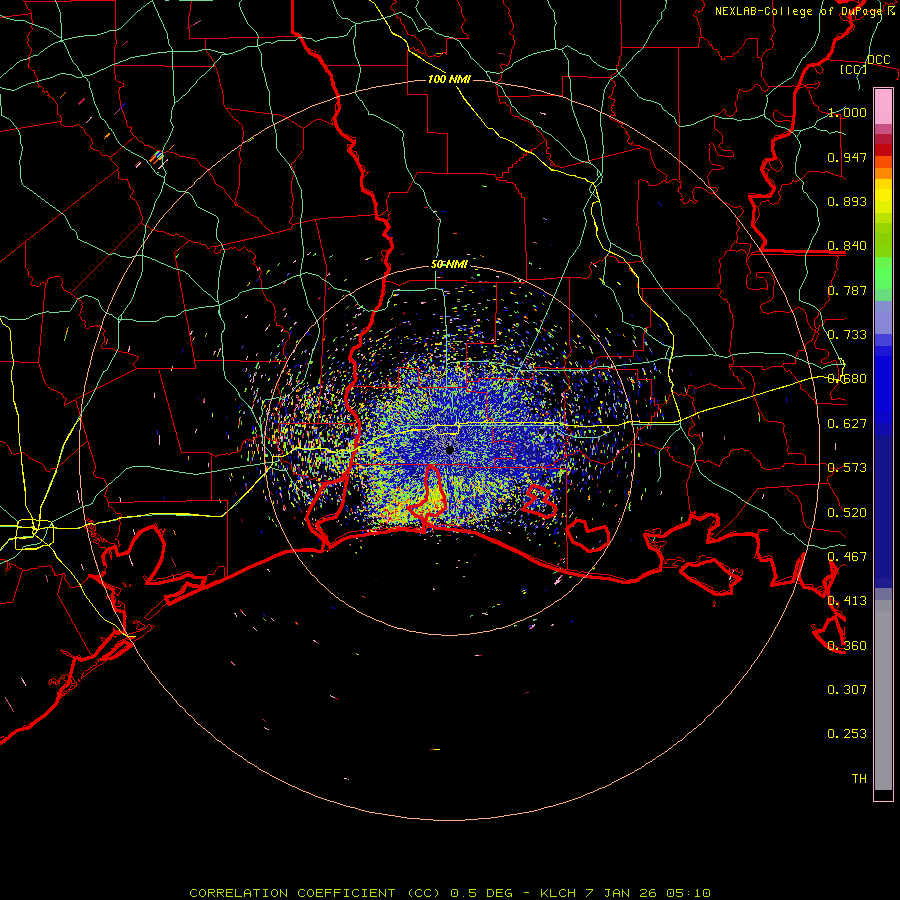The image size is (900, 900).
Task: Click the 50 NMI range ring label
Action: (449, 264)
